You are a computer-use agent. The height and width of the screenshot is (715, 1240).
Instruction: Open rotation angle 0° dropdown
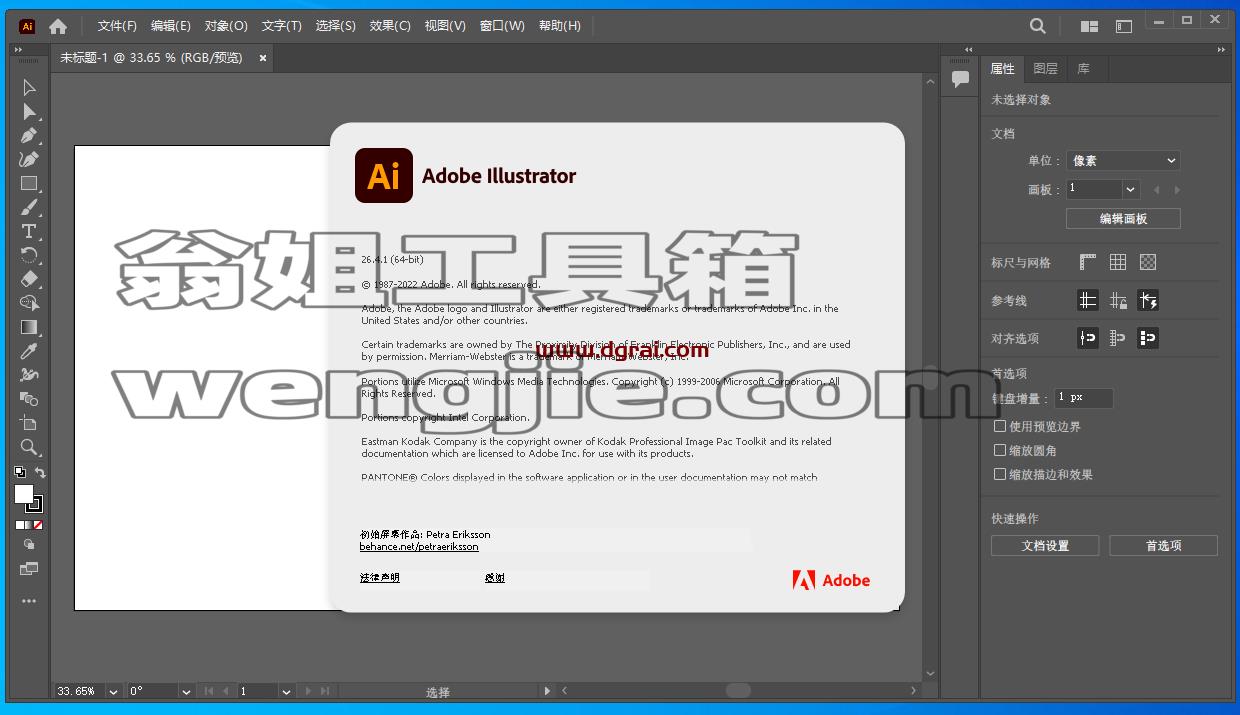[x=186, y=691]
